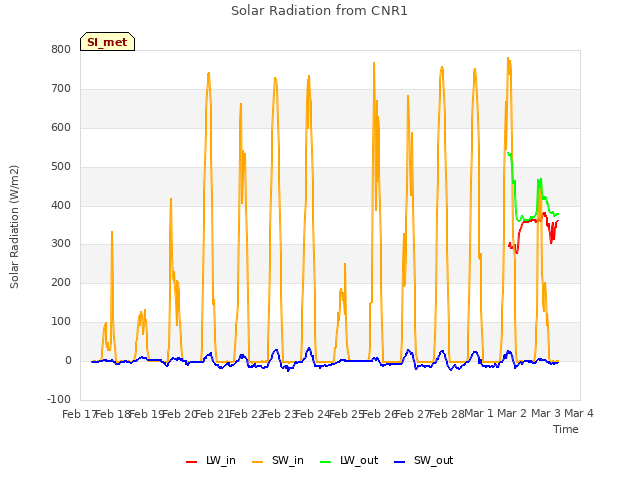This screenshot has height=480, width=640.
Task: Click the highest SW_in peak on Mar 2
Action: point(508,58)
